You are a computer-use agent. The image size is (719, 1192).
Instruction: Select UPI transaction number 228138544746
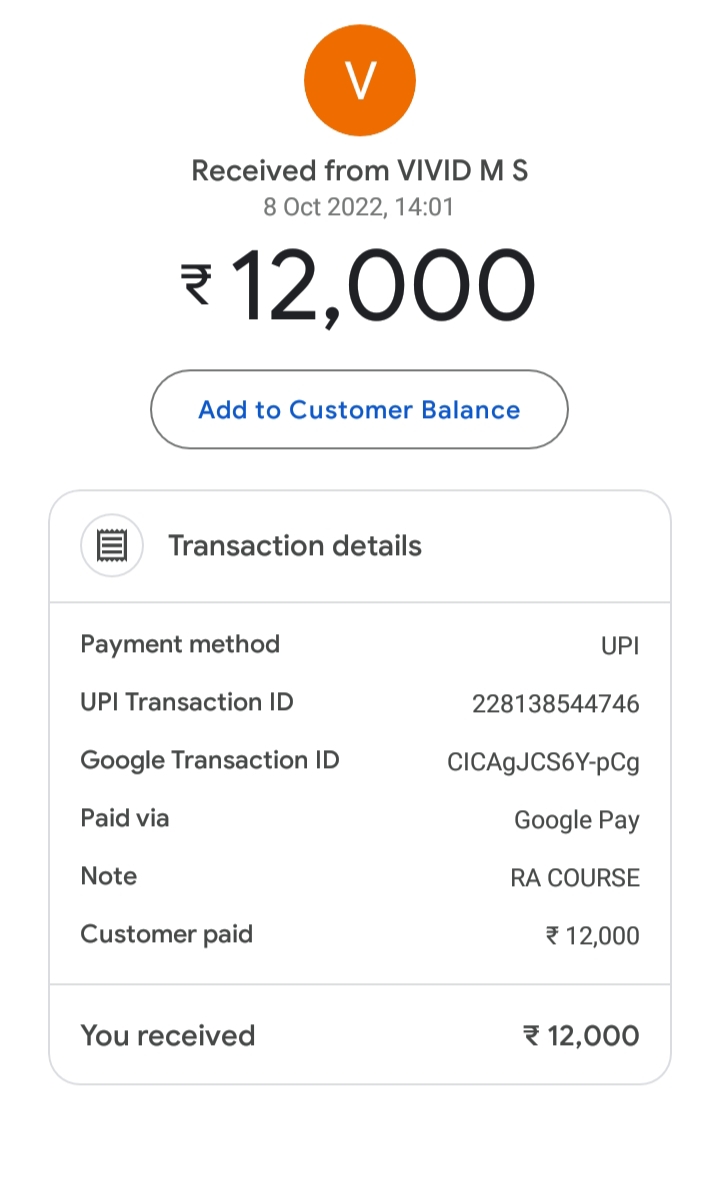(556, 704)
